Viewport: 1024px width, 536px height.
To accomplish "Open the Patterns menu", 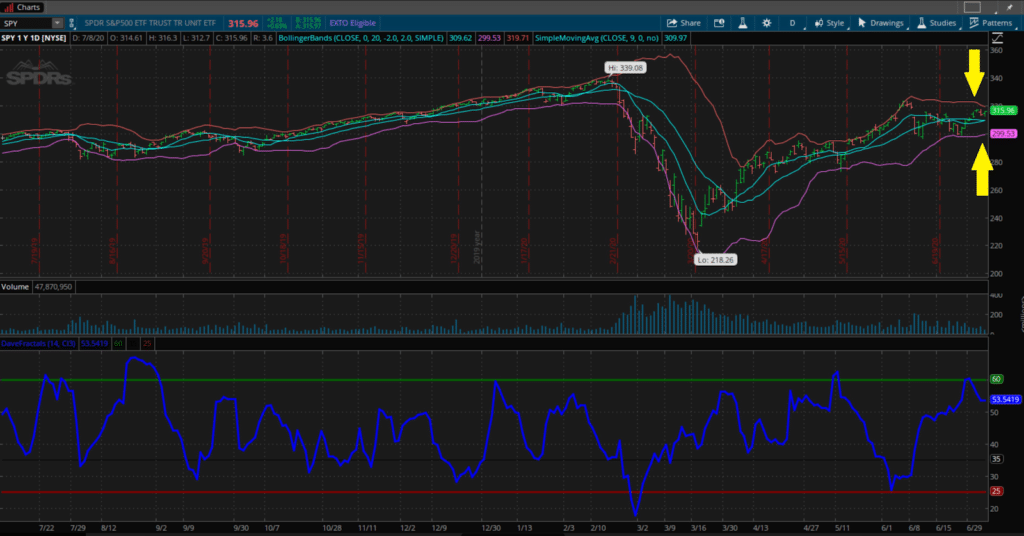I will click(x=991, y=23).
